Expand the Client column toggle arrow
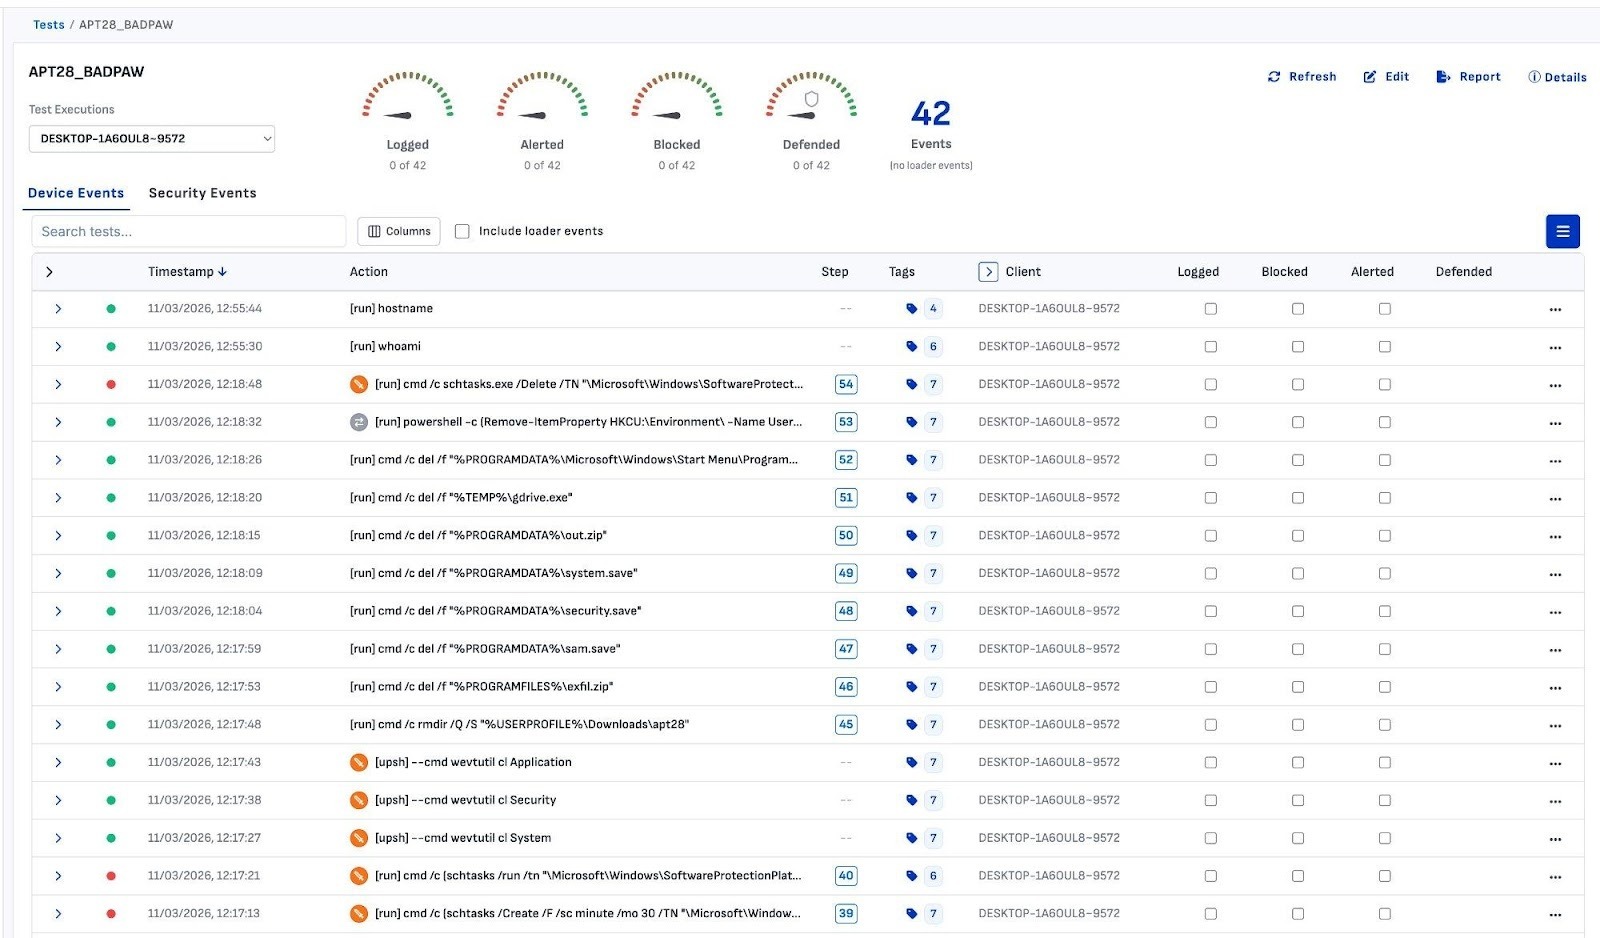The image size is (1600, 938). (x=988, y=272)
